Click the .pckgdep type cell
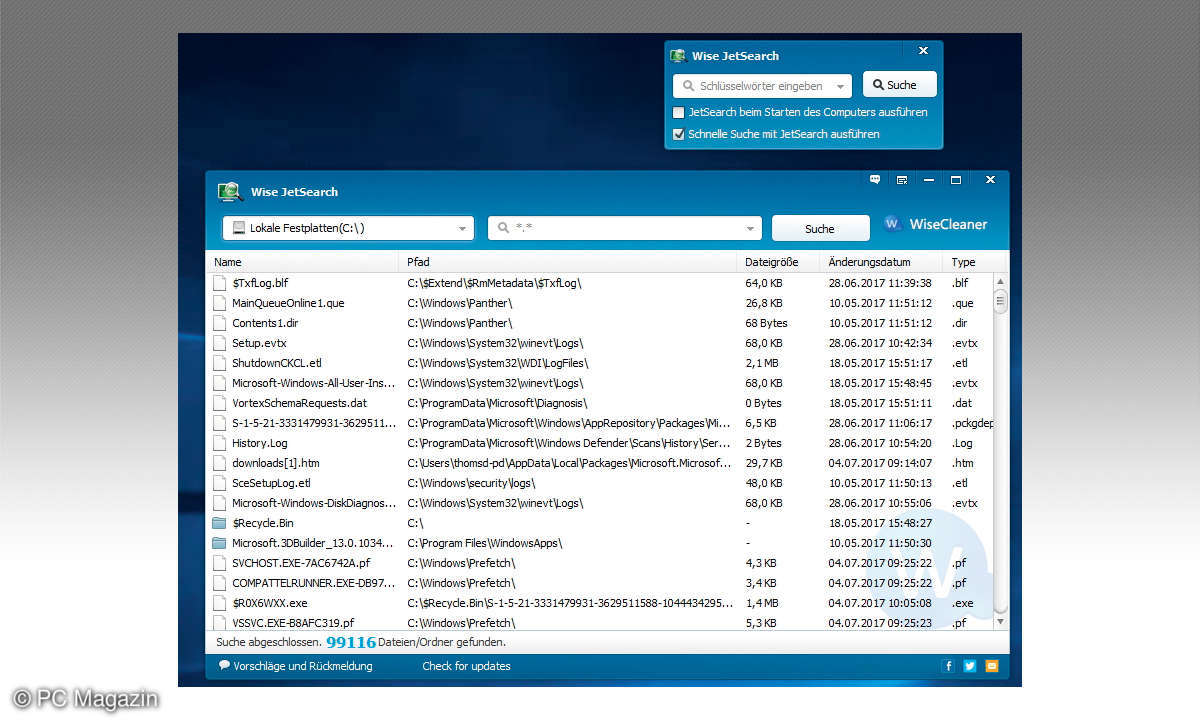The image size is (1200, 720). point(973,423)
